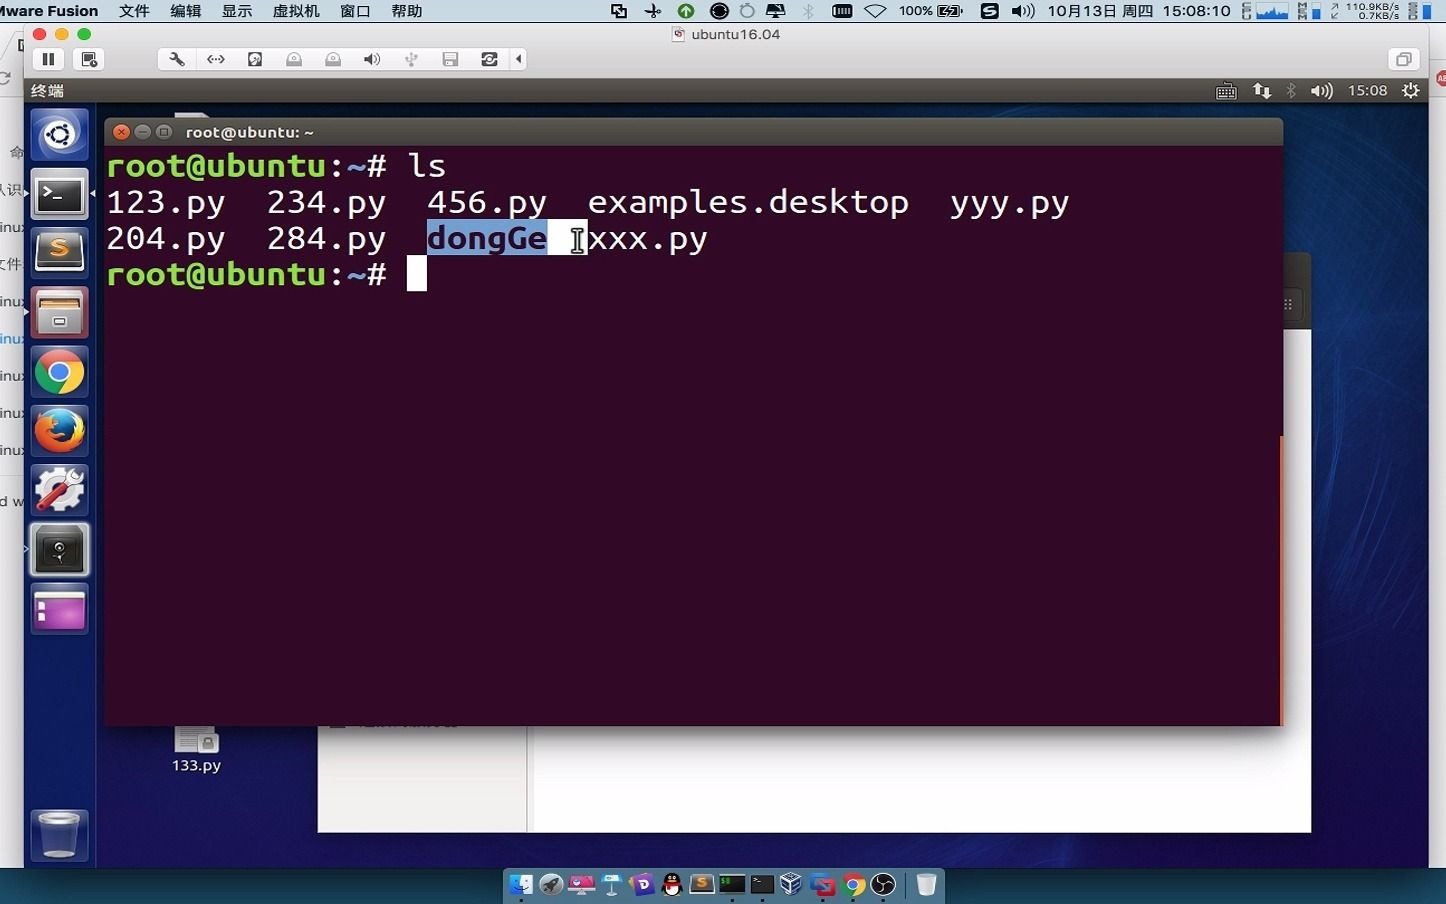This screenshot has width=1446, height=904.
Task: Click the floppy disk icon in VMware toolbar
Action: pos(450,59)
